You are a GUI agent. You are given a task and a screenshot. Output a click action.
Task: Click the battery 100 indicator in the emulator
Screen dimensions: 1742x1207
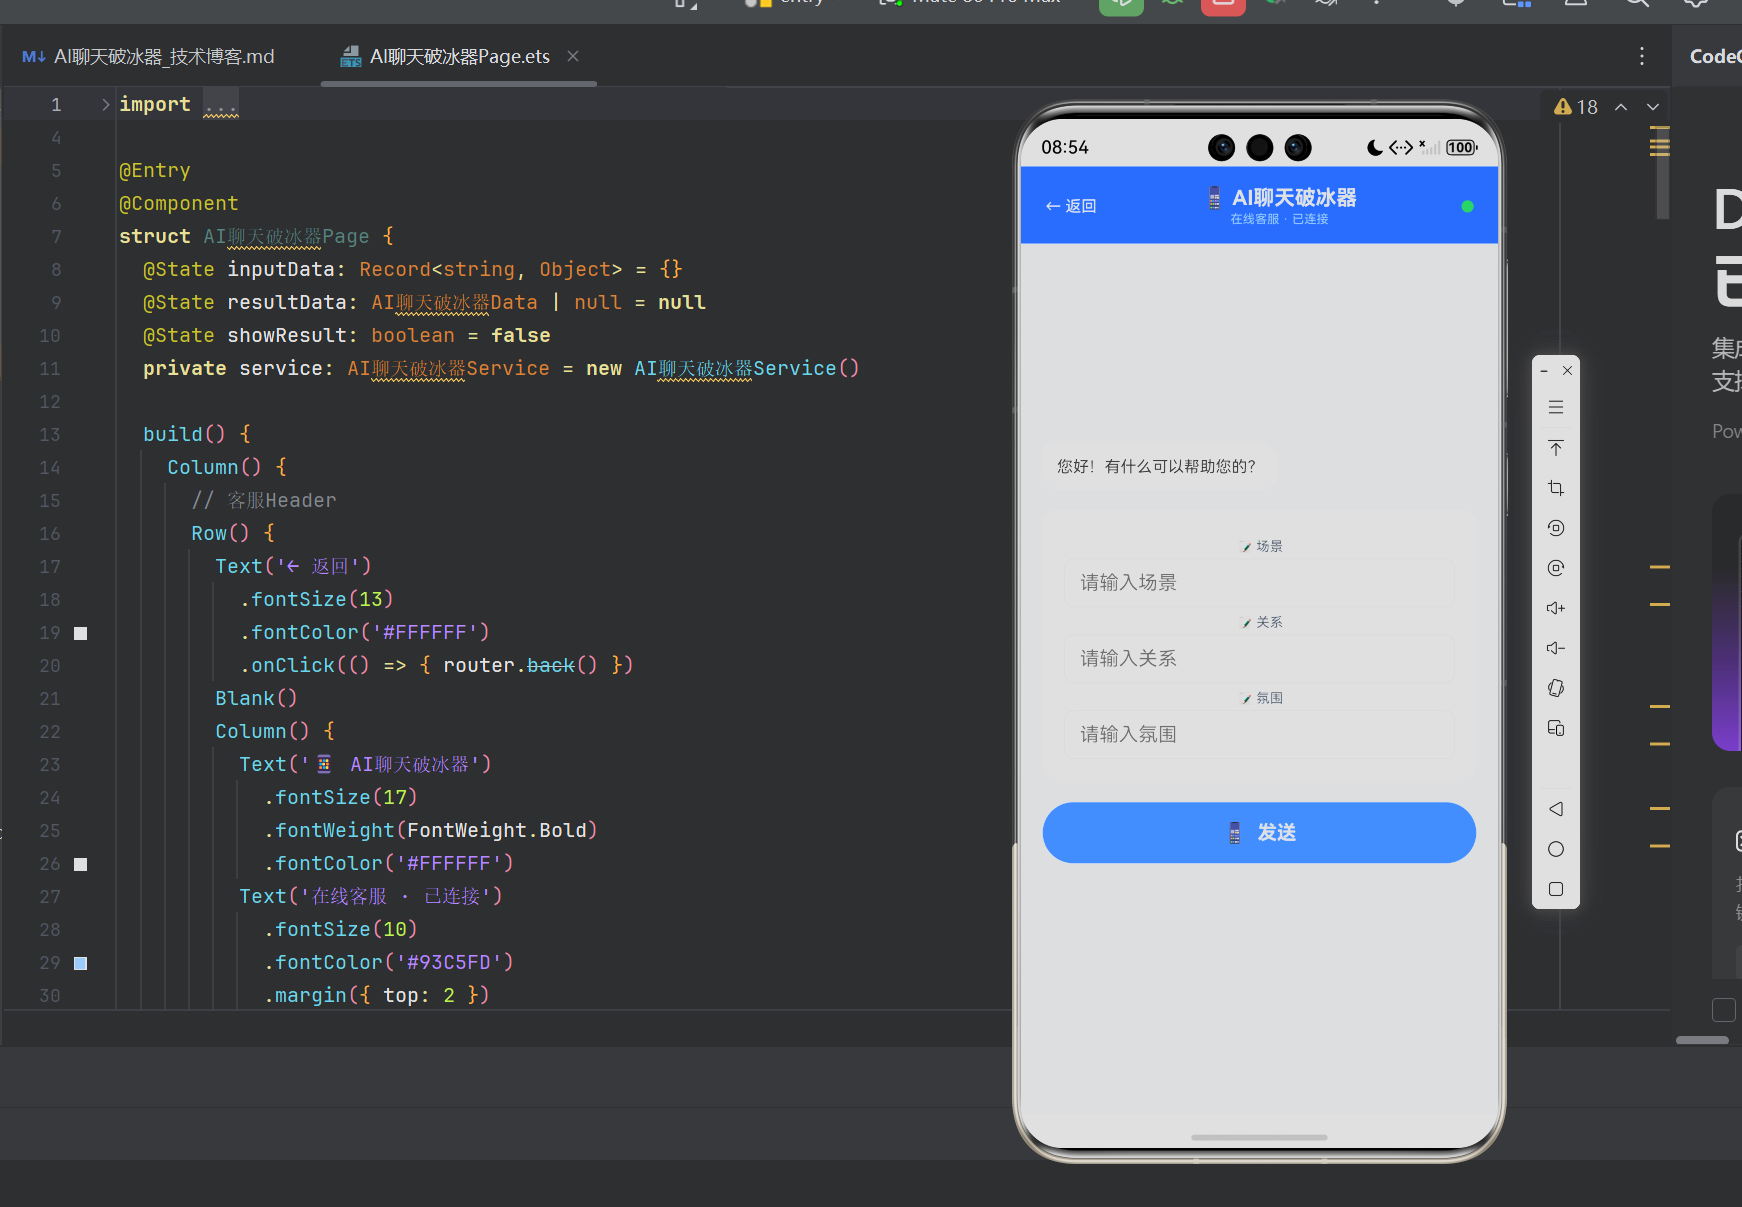(1461, 148)
